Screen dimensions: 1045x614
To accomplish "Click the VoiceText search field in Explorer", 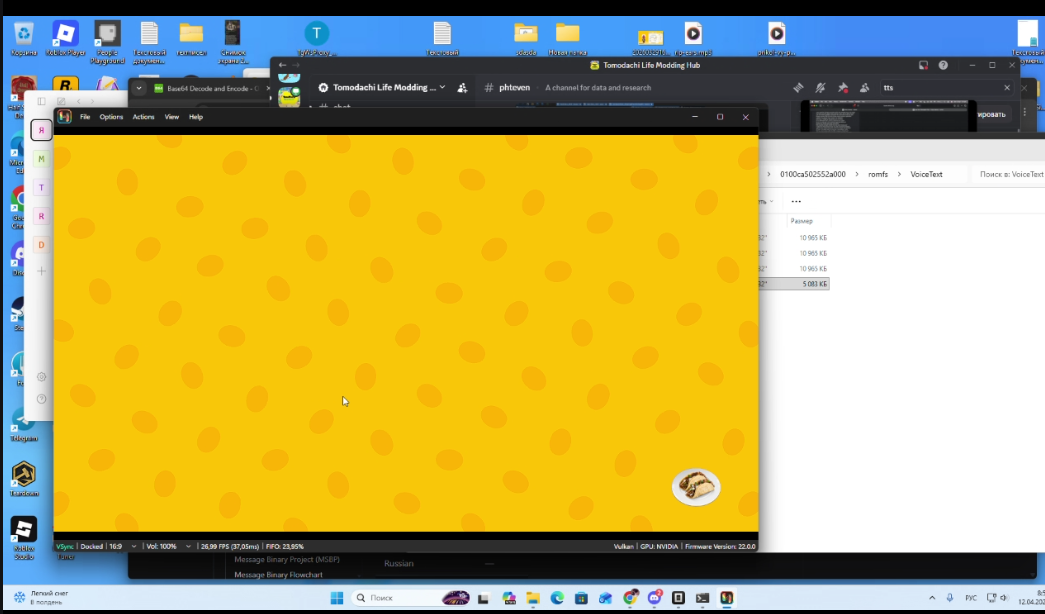I will click(x=1009, y=174).
